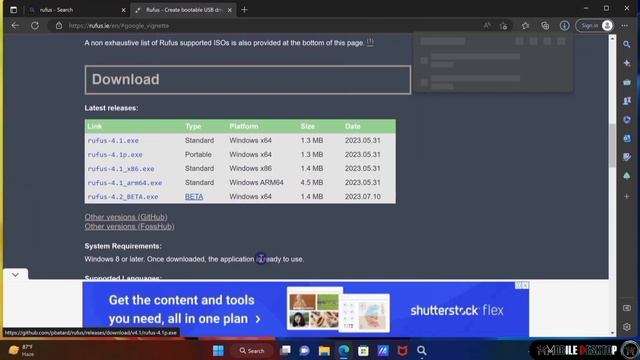Open the Shutterstock flex ad banner
The width and height of the screenshot is (640, 360).
click(x=306, y=310)
